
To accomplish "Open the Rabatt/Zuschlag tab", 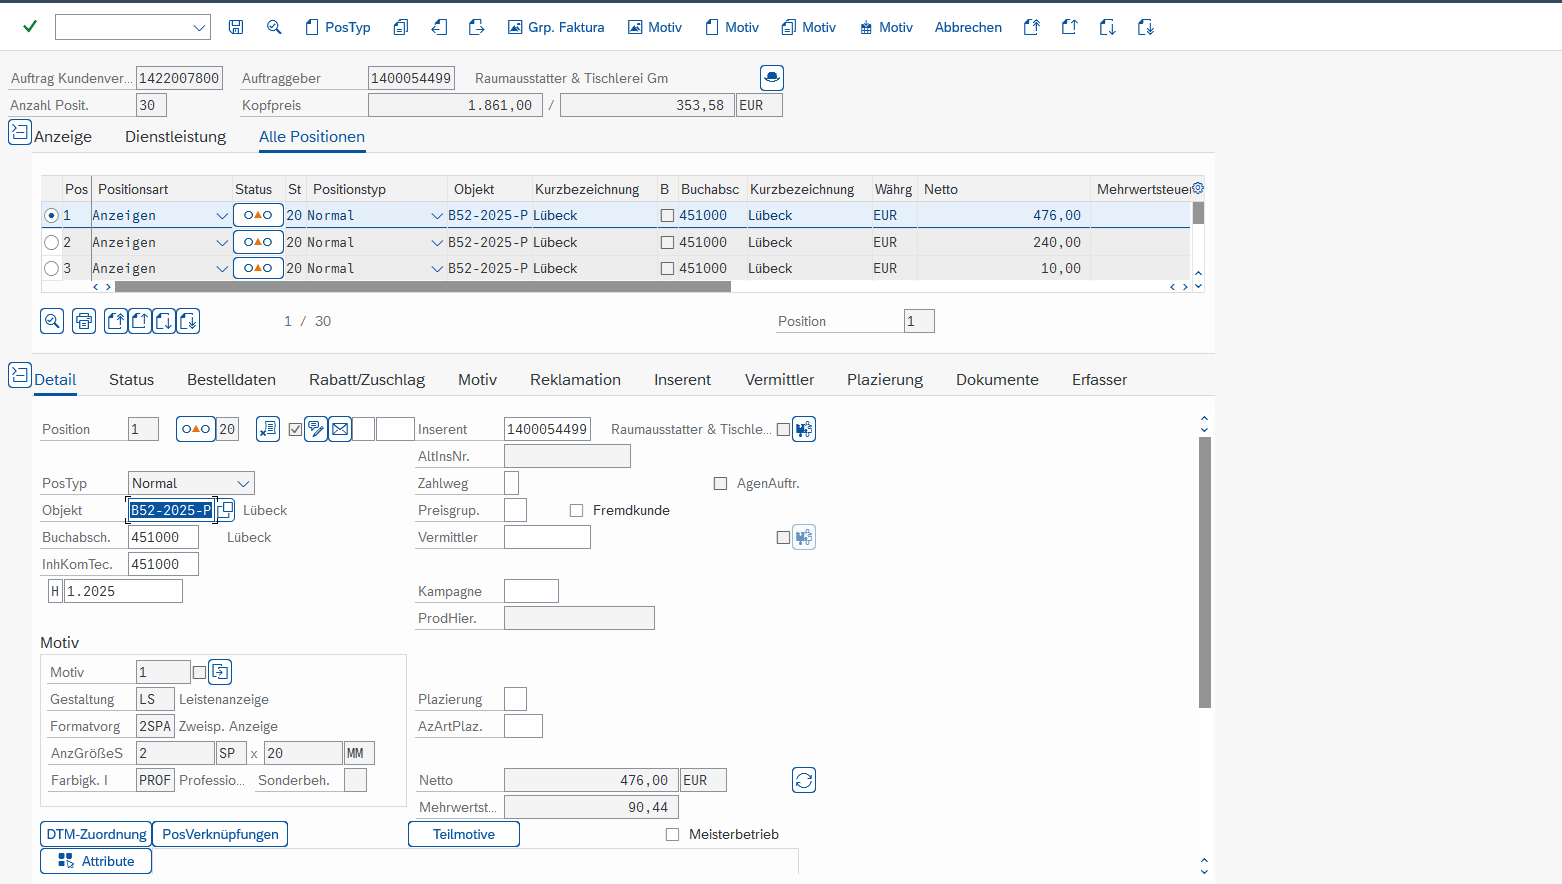I will (x=367, y=379).
